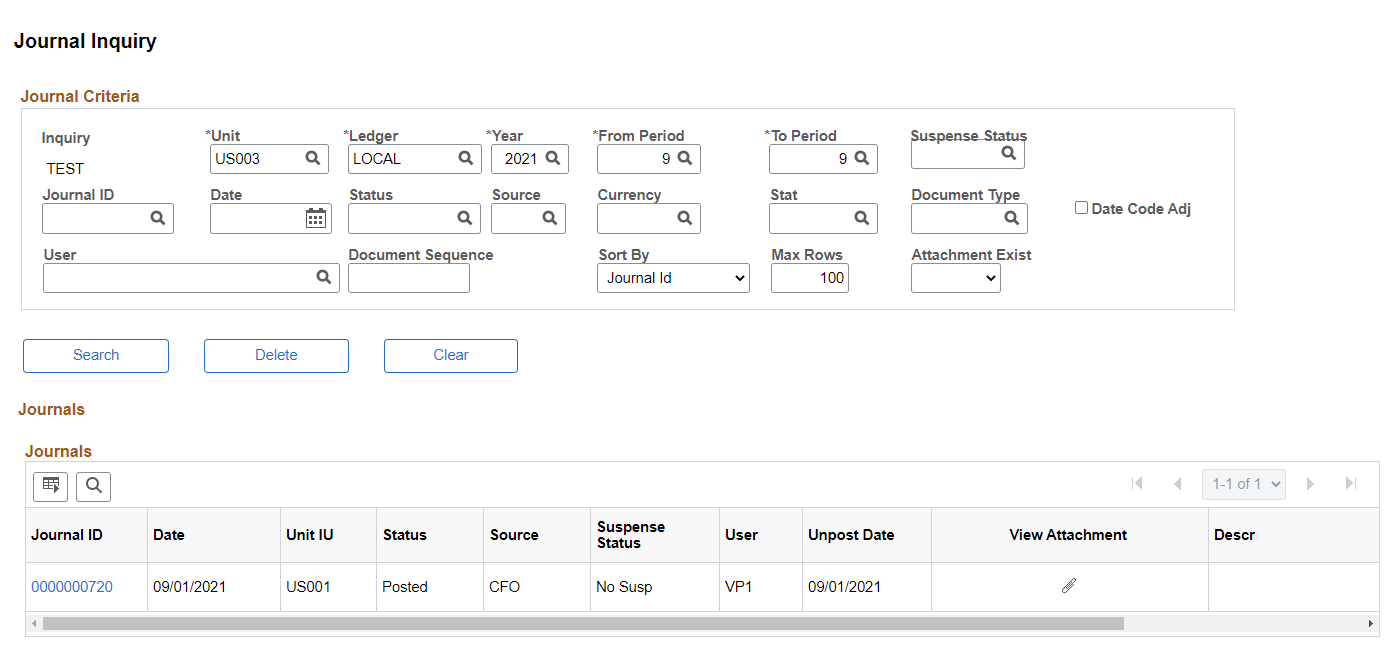Viewport: 1390px width, 645px height.
Task: Run the Search button
Action: (x=96, y=355)
